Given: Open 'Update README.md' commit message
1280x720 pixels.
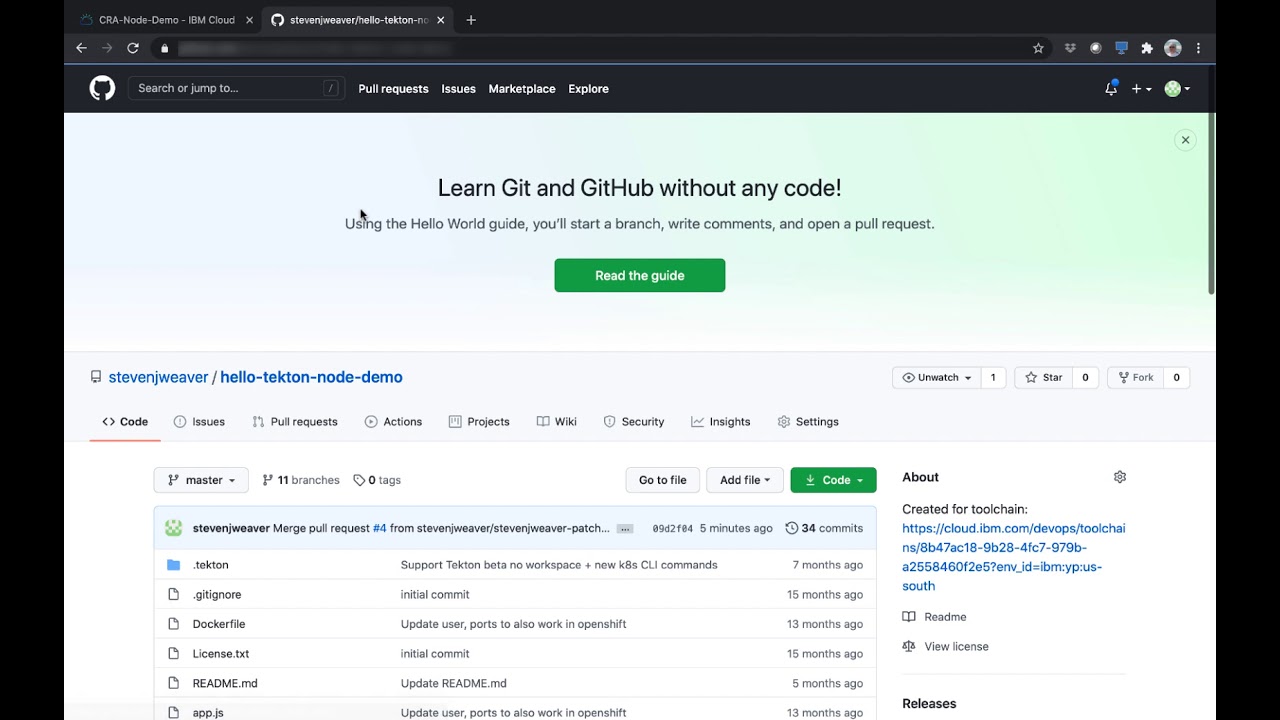Looking at the screenshot, I should click(x=454, y=683).
